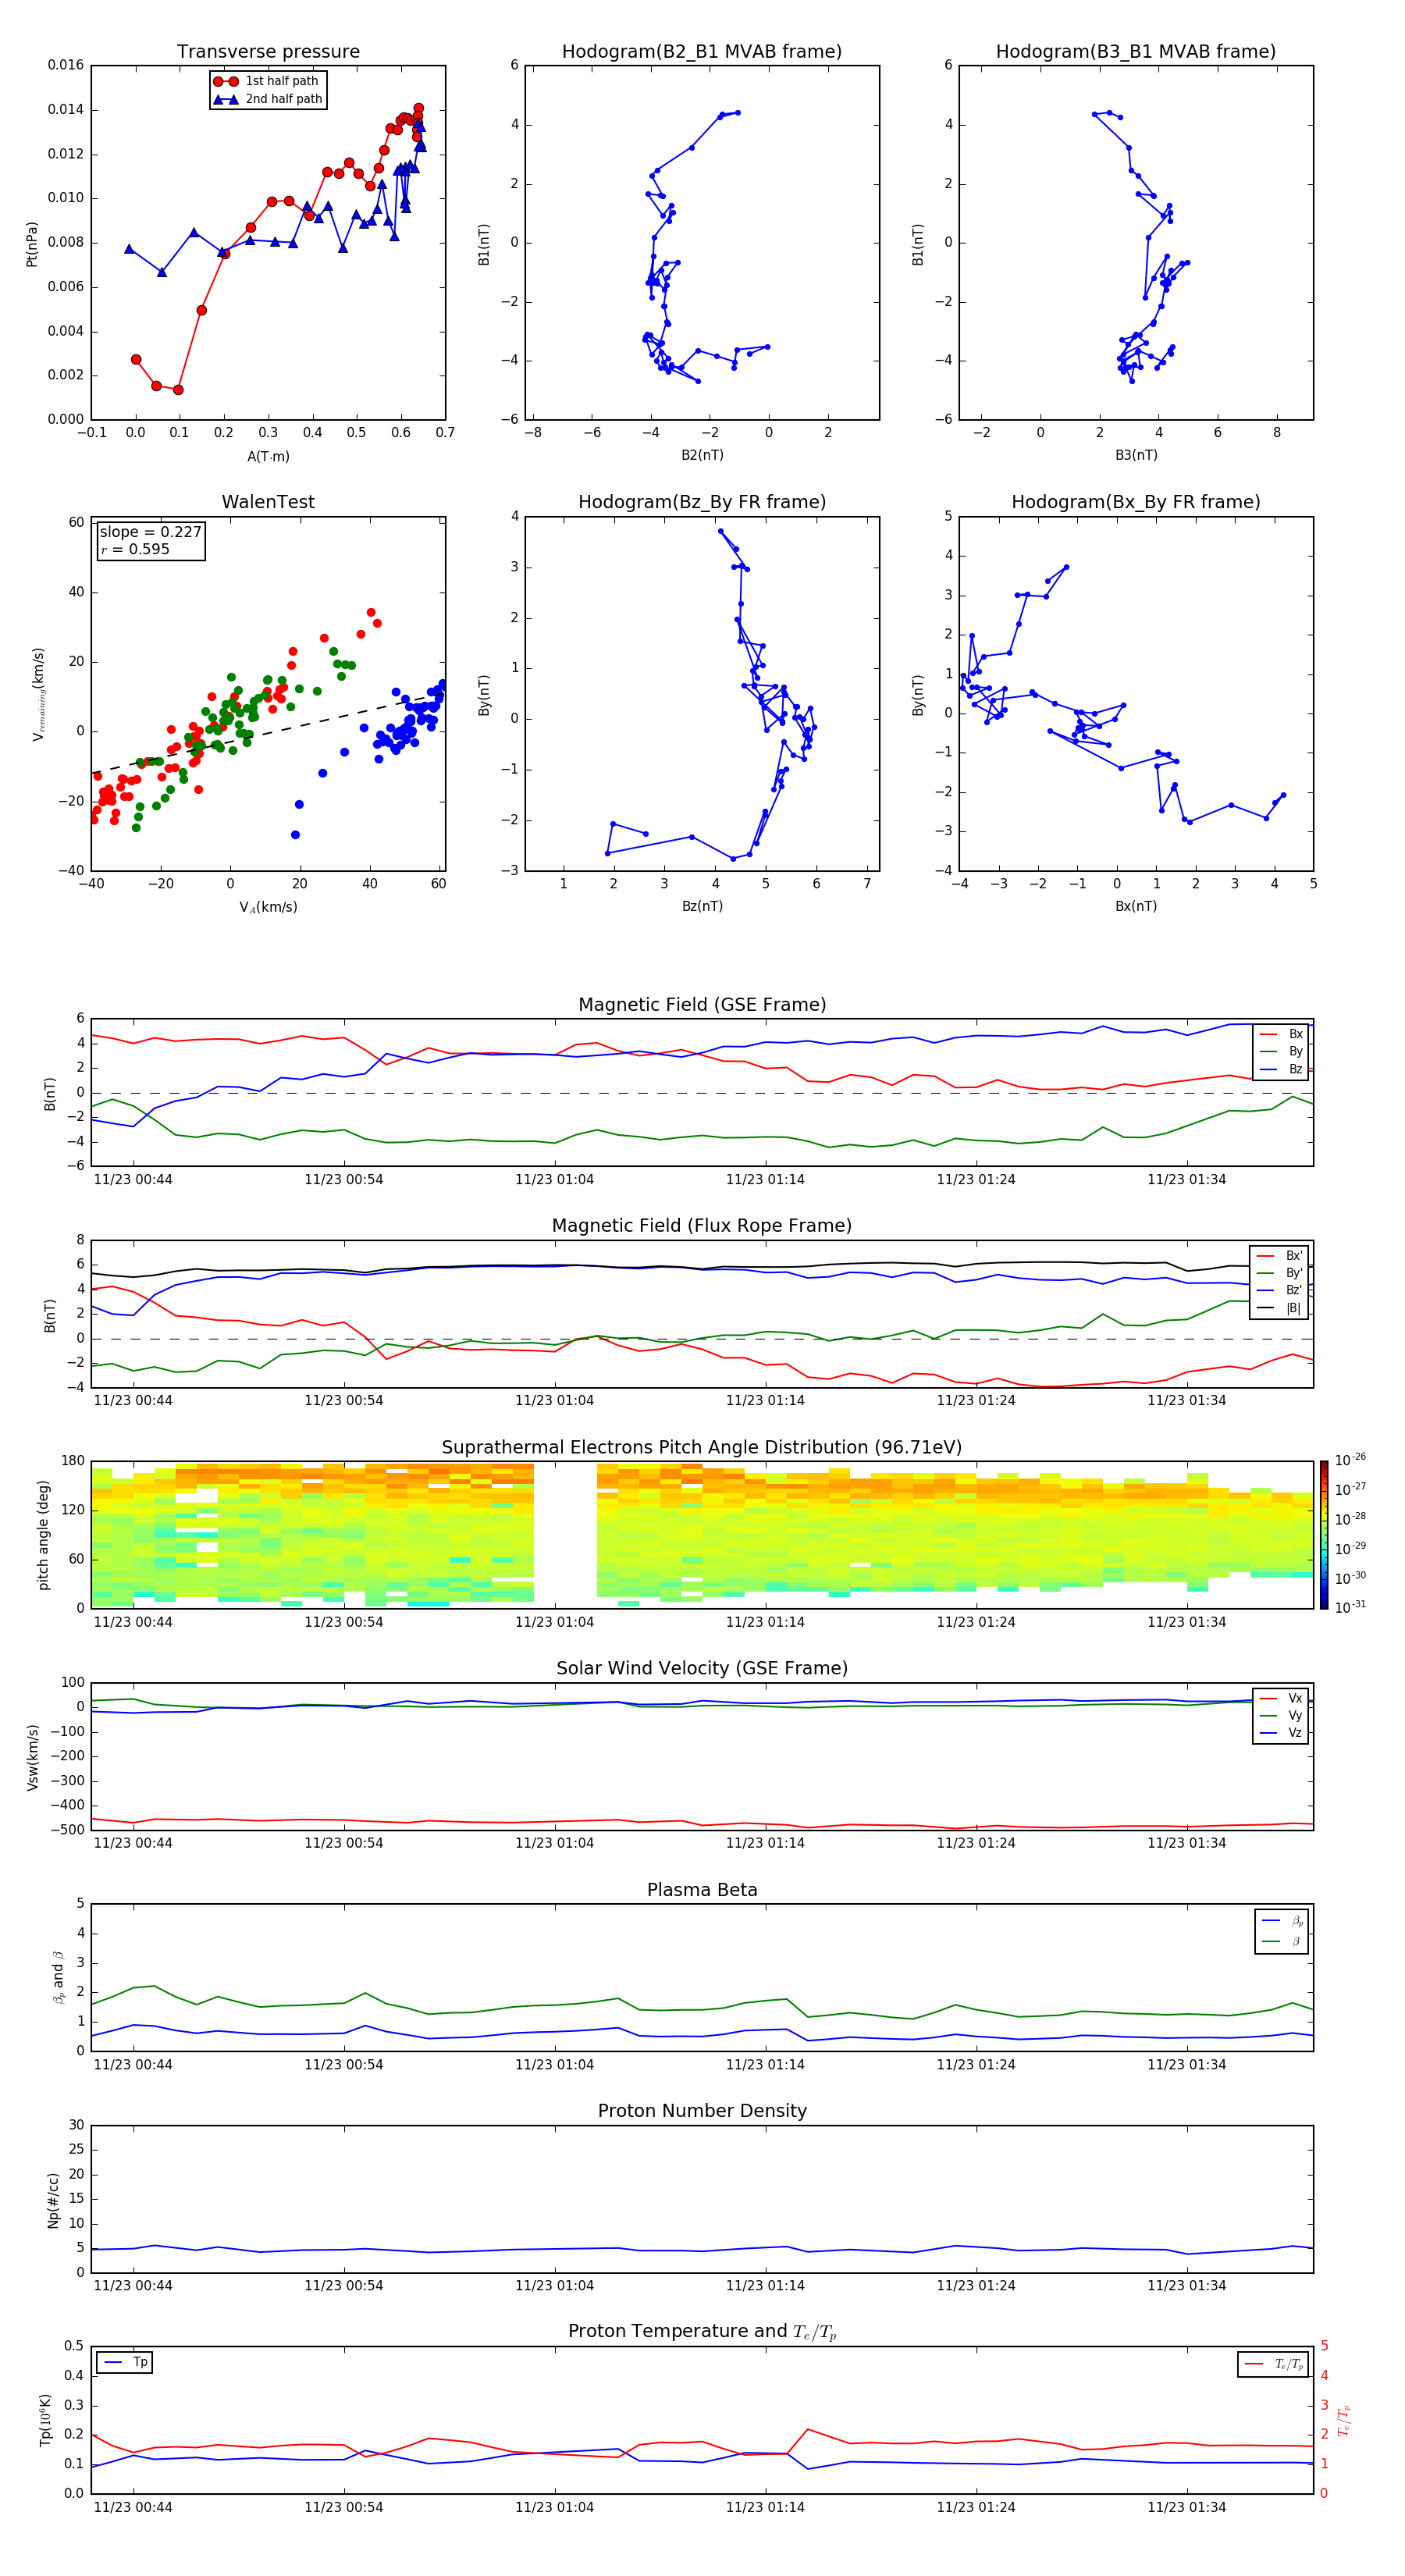Select Bx' legend entry in Flux Rope panel
The width and height of the screenshot is (1405, 2576).
tap(1280, 1256)
